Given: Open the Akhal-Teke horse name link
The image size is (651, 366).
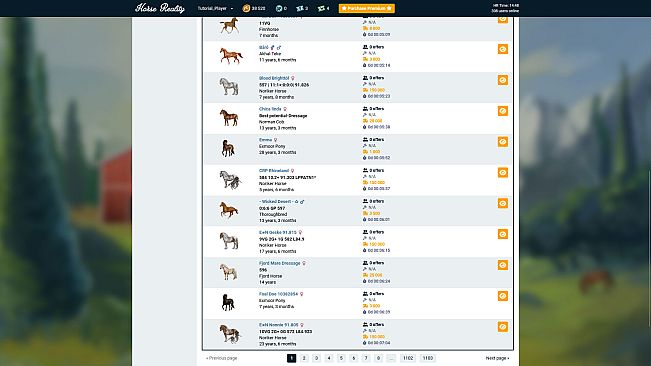Looking at the screenshot, I should [264, 47].
